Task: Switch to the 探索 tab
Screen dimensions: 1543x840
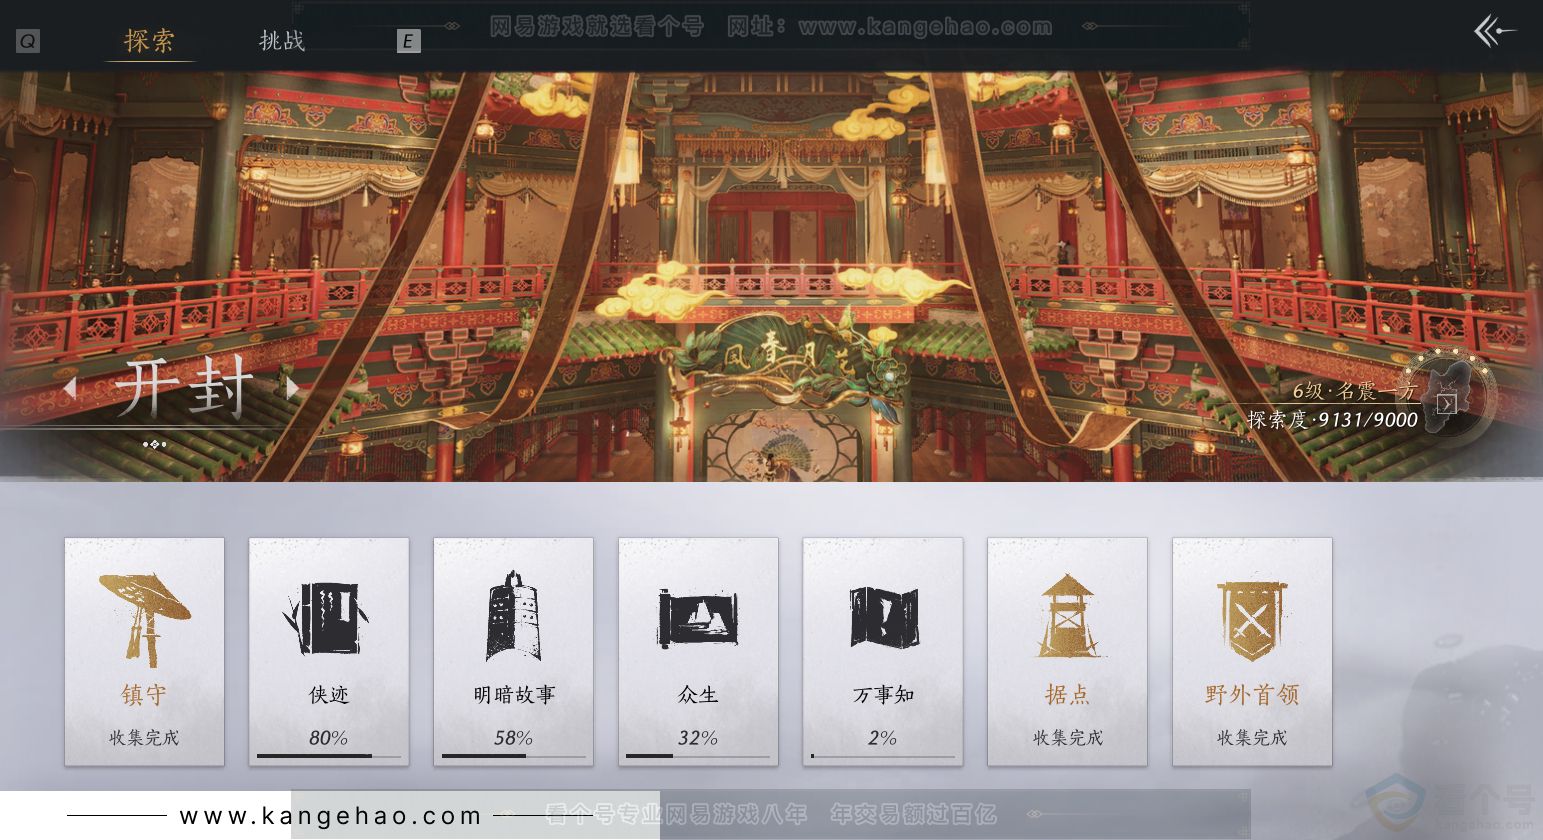Action: [x=149, y=40]
